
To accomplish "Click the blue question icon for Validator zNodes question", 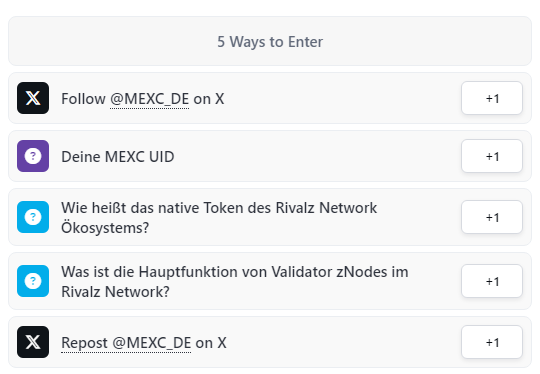I will (33, 281).
